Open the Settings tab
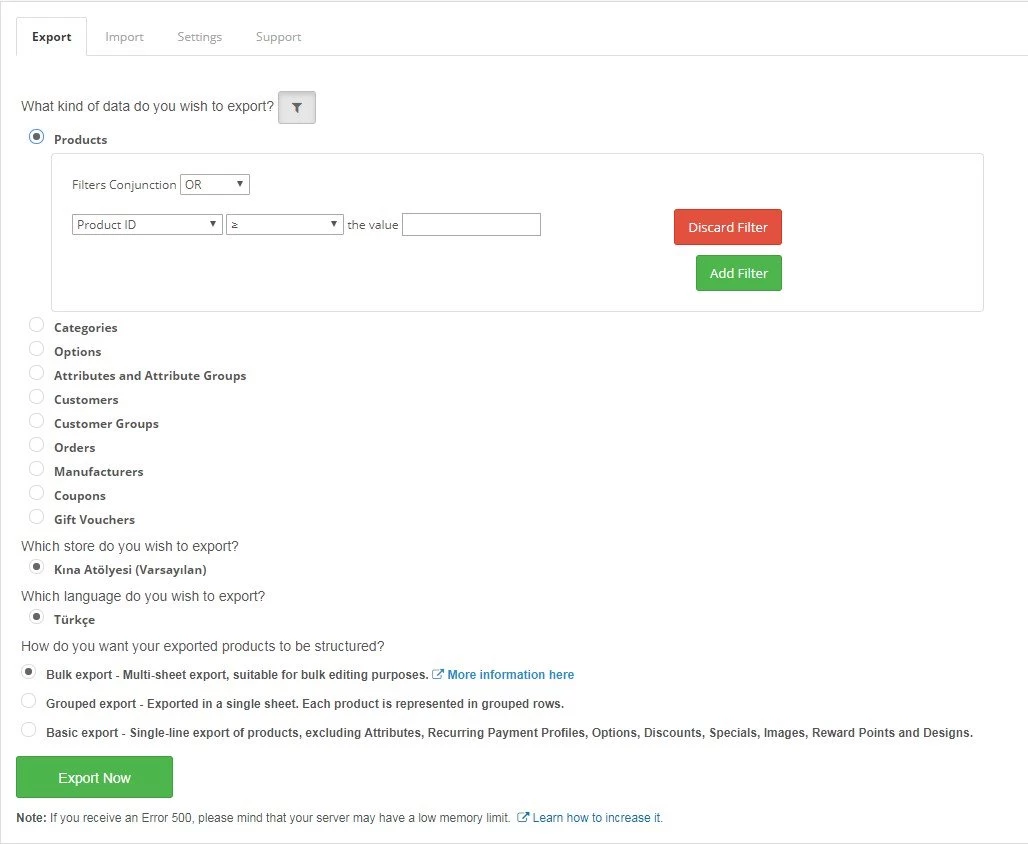This screenshot has width=1028, height=844. coord(199,36)
